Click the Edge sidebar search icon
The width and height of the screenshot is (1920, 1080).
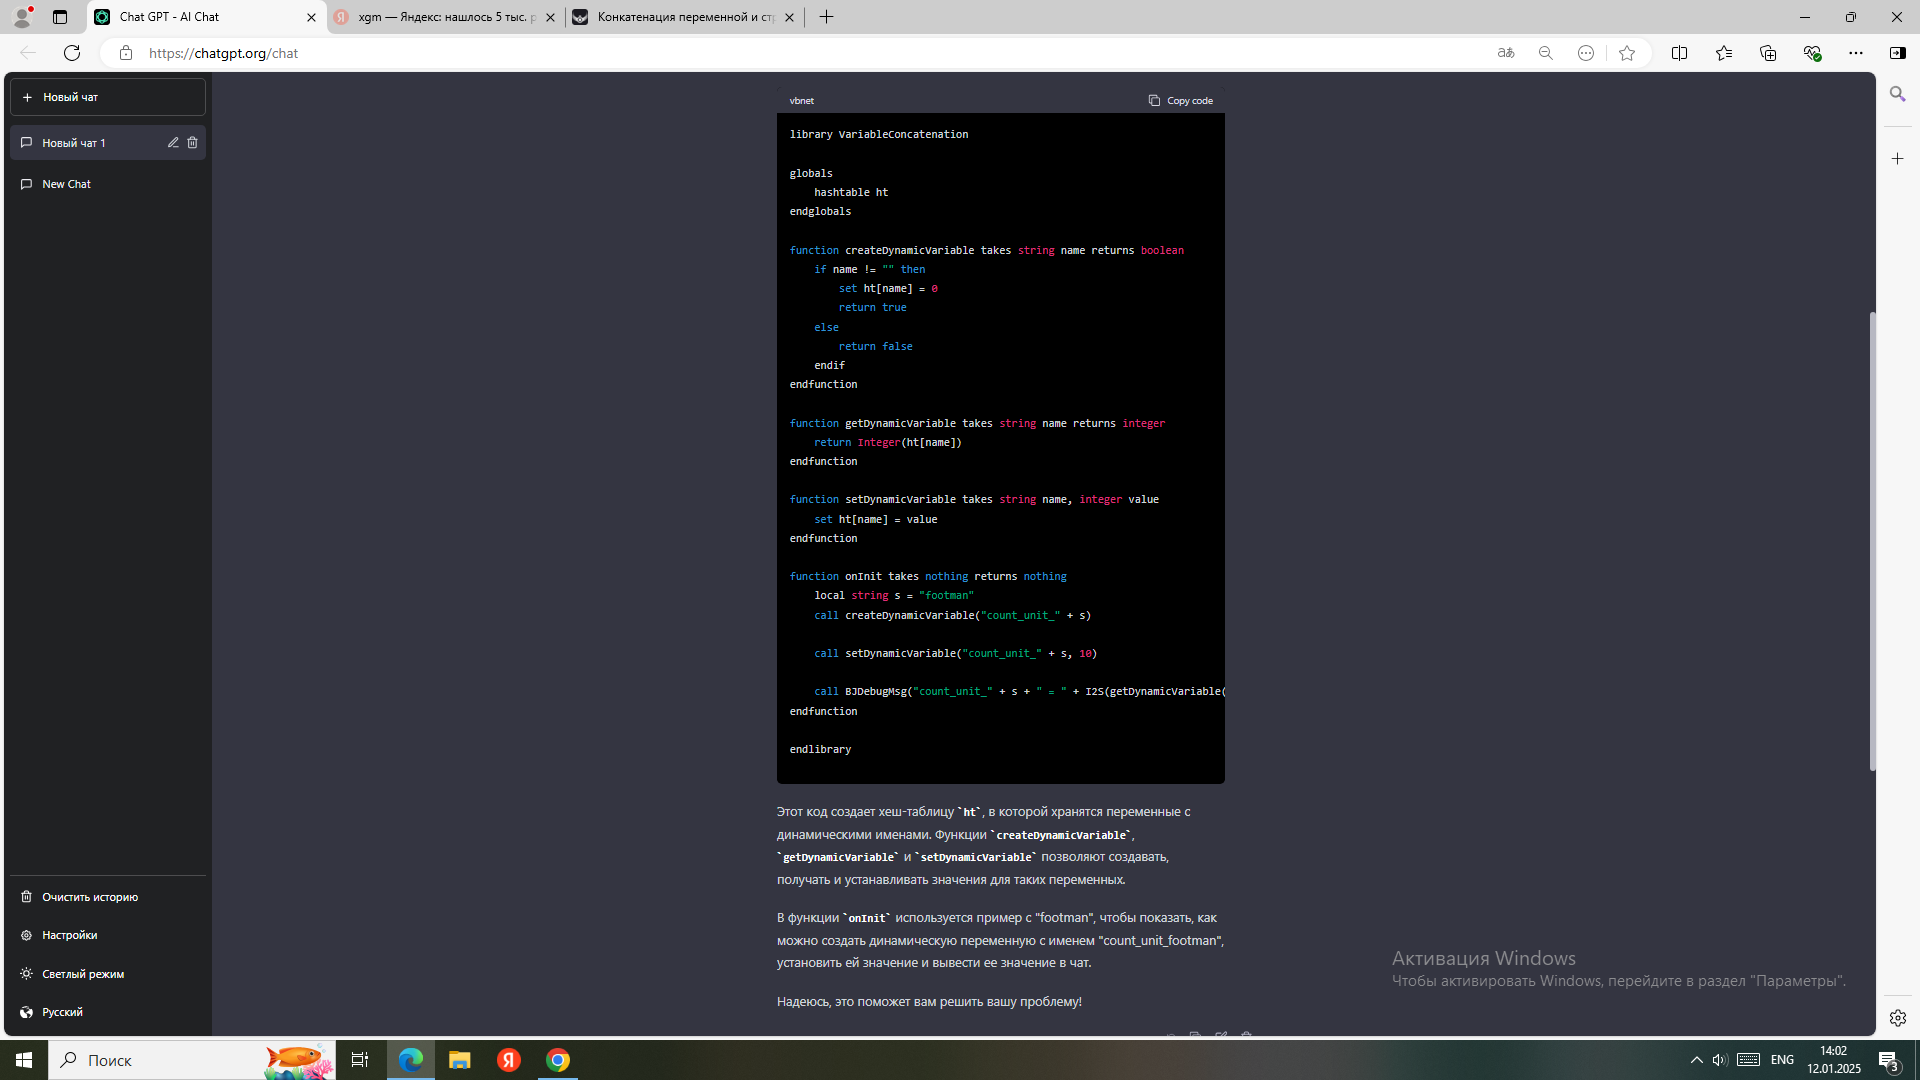[x=1897, y=94]
